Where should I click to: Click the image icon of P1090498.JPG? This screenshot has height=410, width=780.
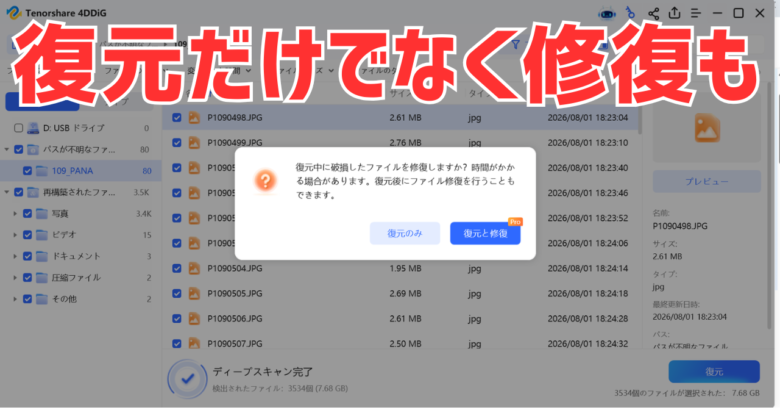click(x=194, y=117)
